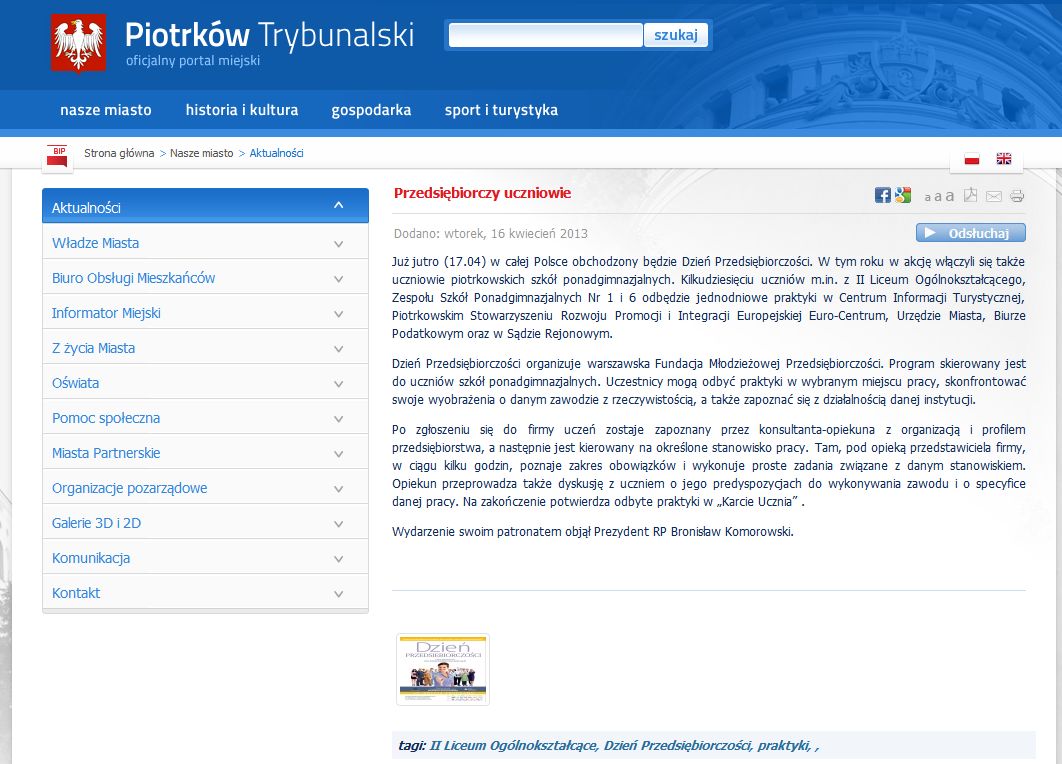
Task: Open the 'nasze miasto' main menu
Action: [x=106, y=110]
